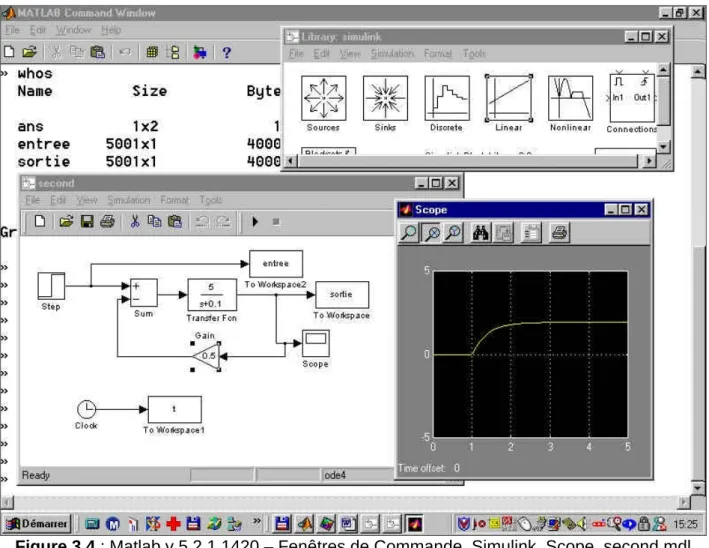The width and height of the screenshot is (709, 548).
Task: Click Cut scissors icon in second window toolbar
Action: point(135,222)
